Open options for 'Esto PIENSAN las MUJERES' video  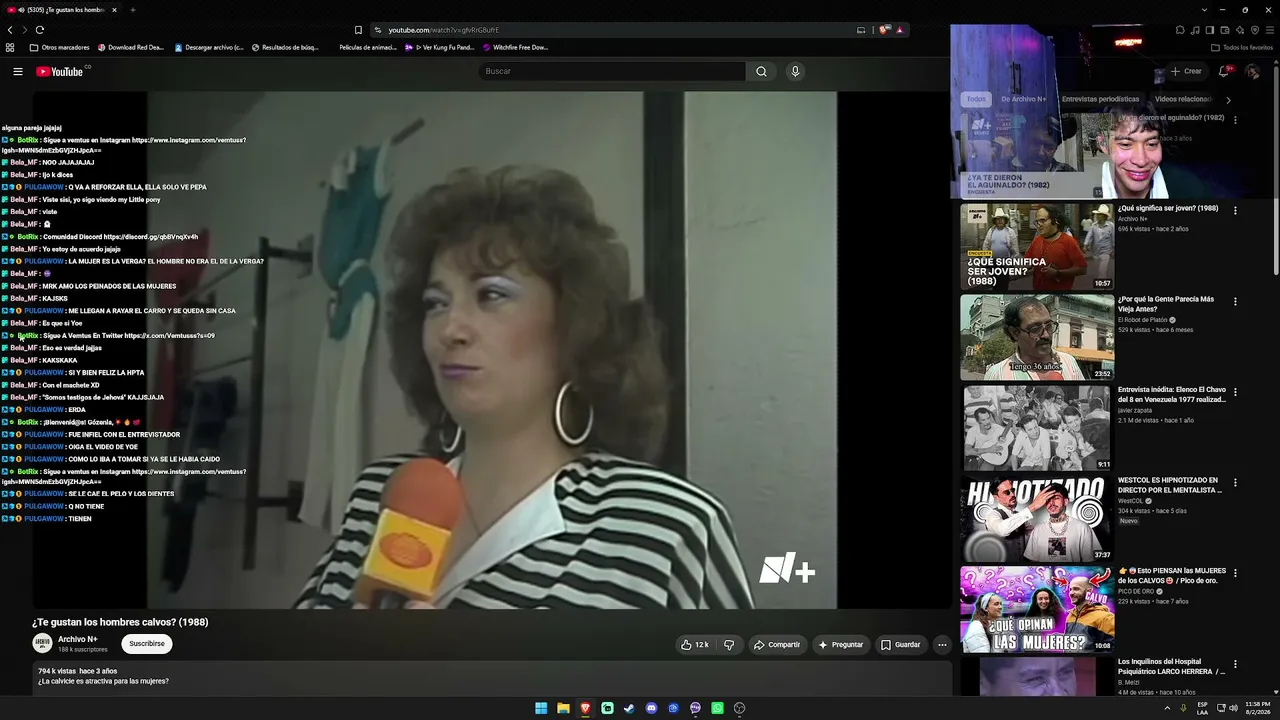1235,573
